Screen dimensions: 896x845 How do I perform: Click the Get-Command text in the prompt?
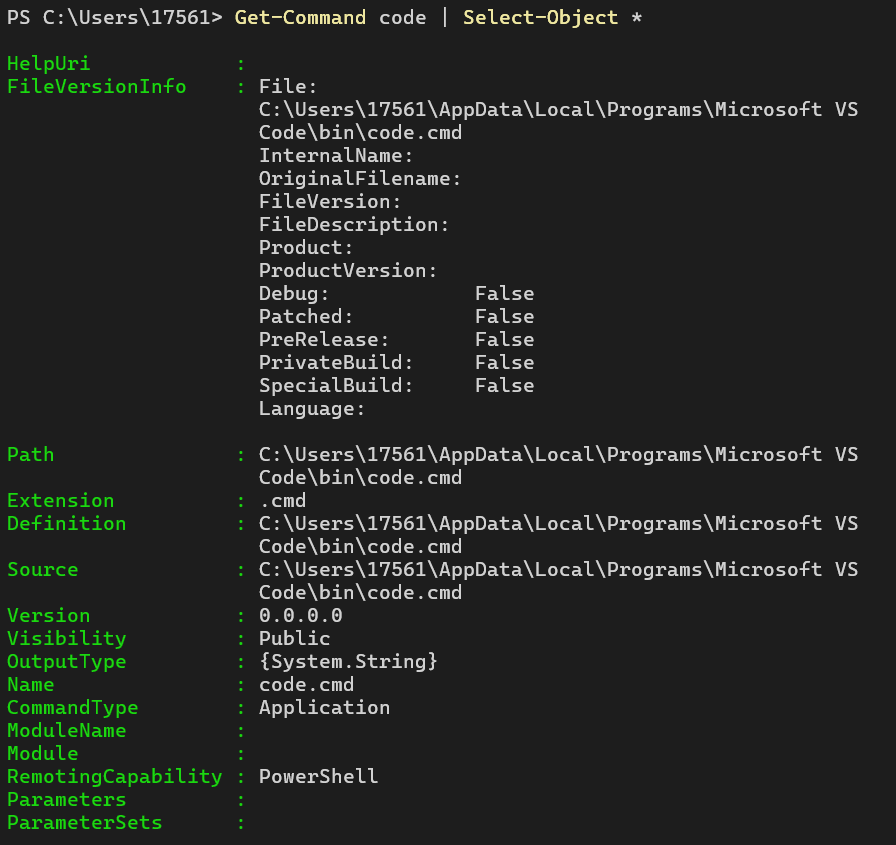pos(300,18)
